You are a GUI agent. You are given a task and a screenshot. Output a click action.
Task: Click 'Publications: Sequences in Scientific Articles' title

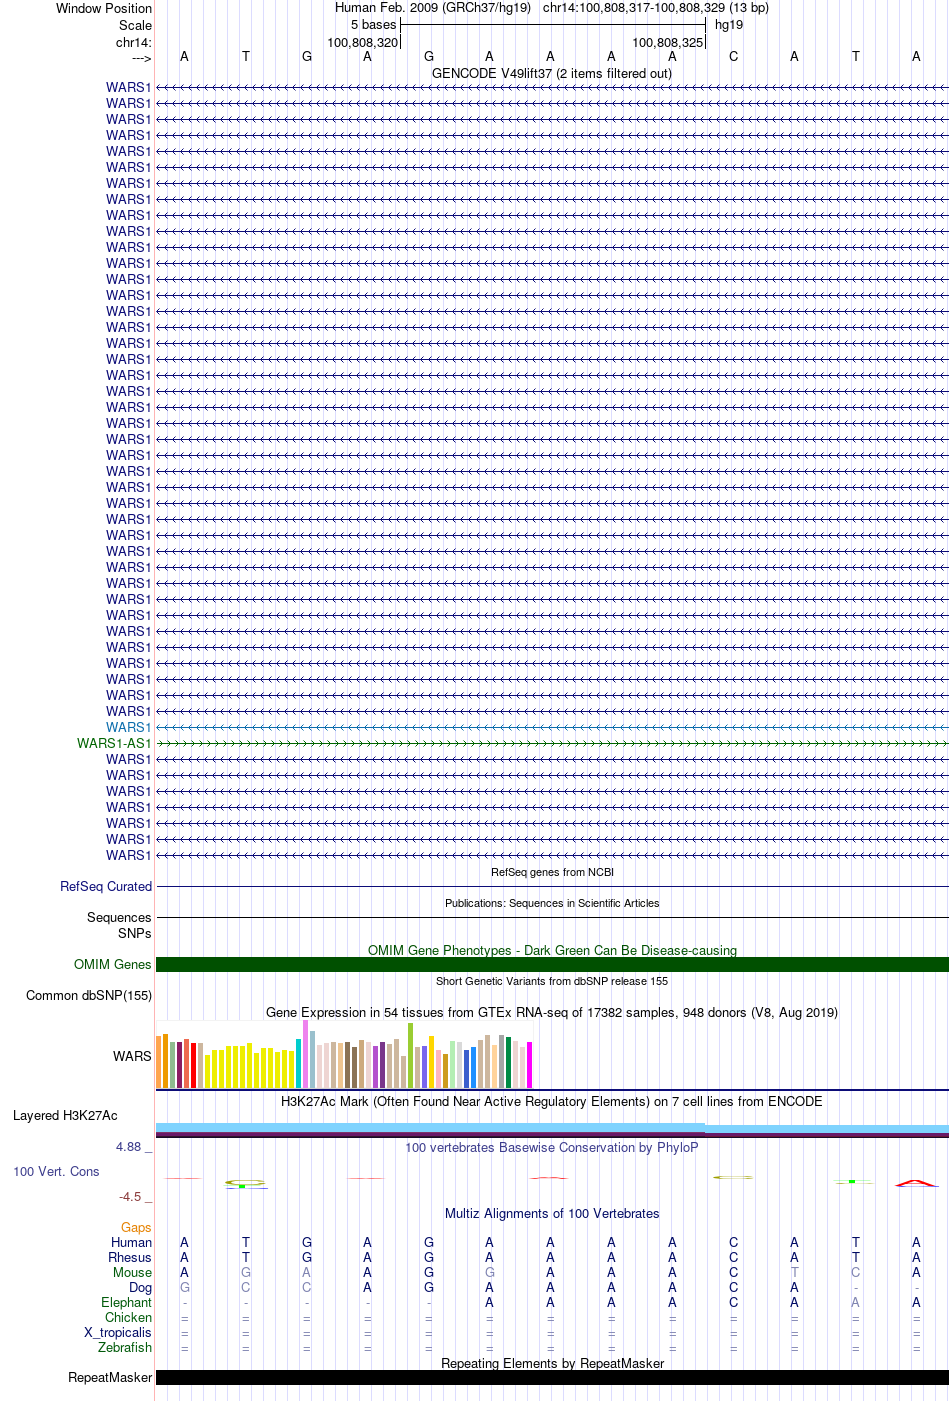point(552,903)
